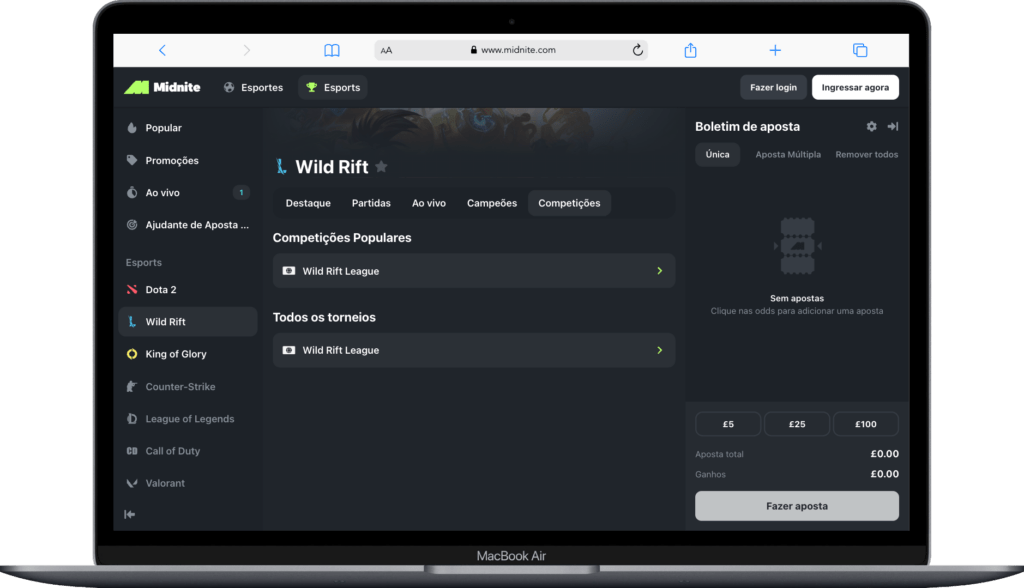Viewport: 1024px width, 588px height.
Task: Choose the £100 quick stake
Action: (866, 424)
